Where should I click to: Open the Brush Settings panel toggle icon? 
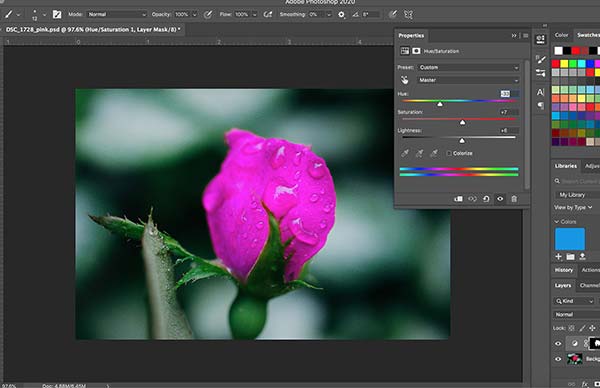(x=57, y=15)
